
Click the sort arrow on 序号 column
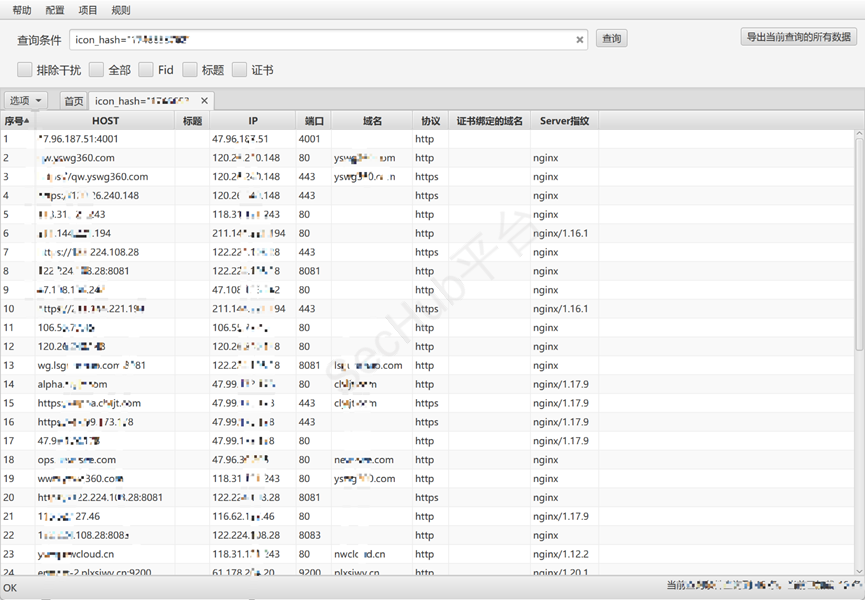click(26, 121)
